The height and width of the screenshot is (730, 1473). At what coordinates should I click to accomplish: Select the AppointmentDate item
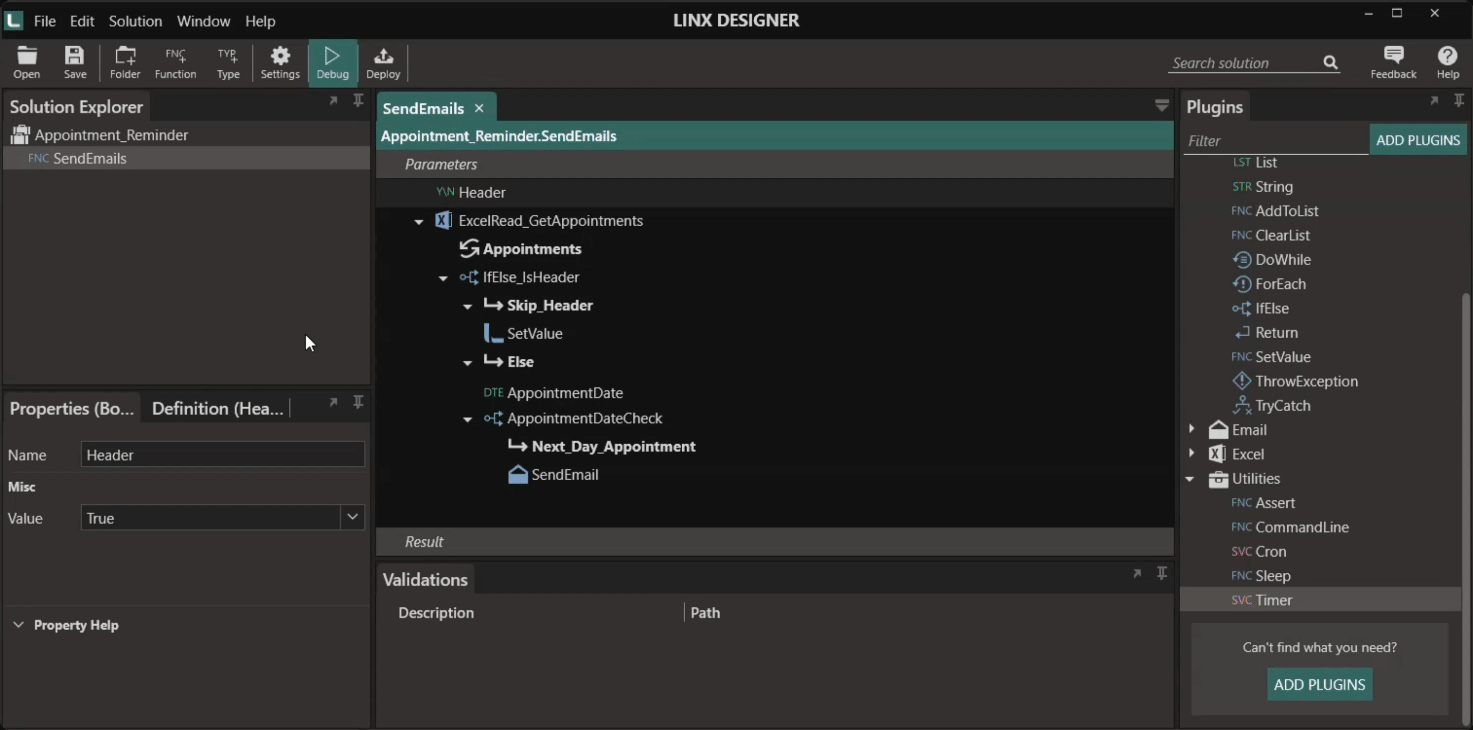click(x=553, y=393)
